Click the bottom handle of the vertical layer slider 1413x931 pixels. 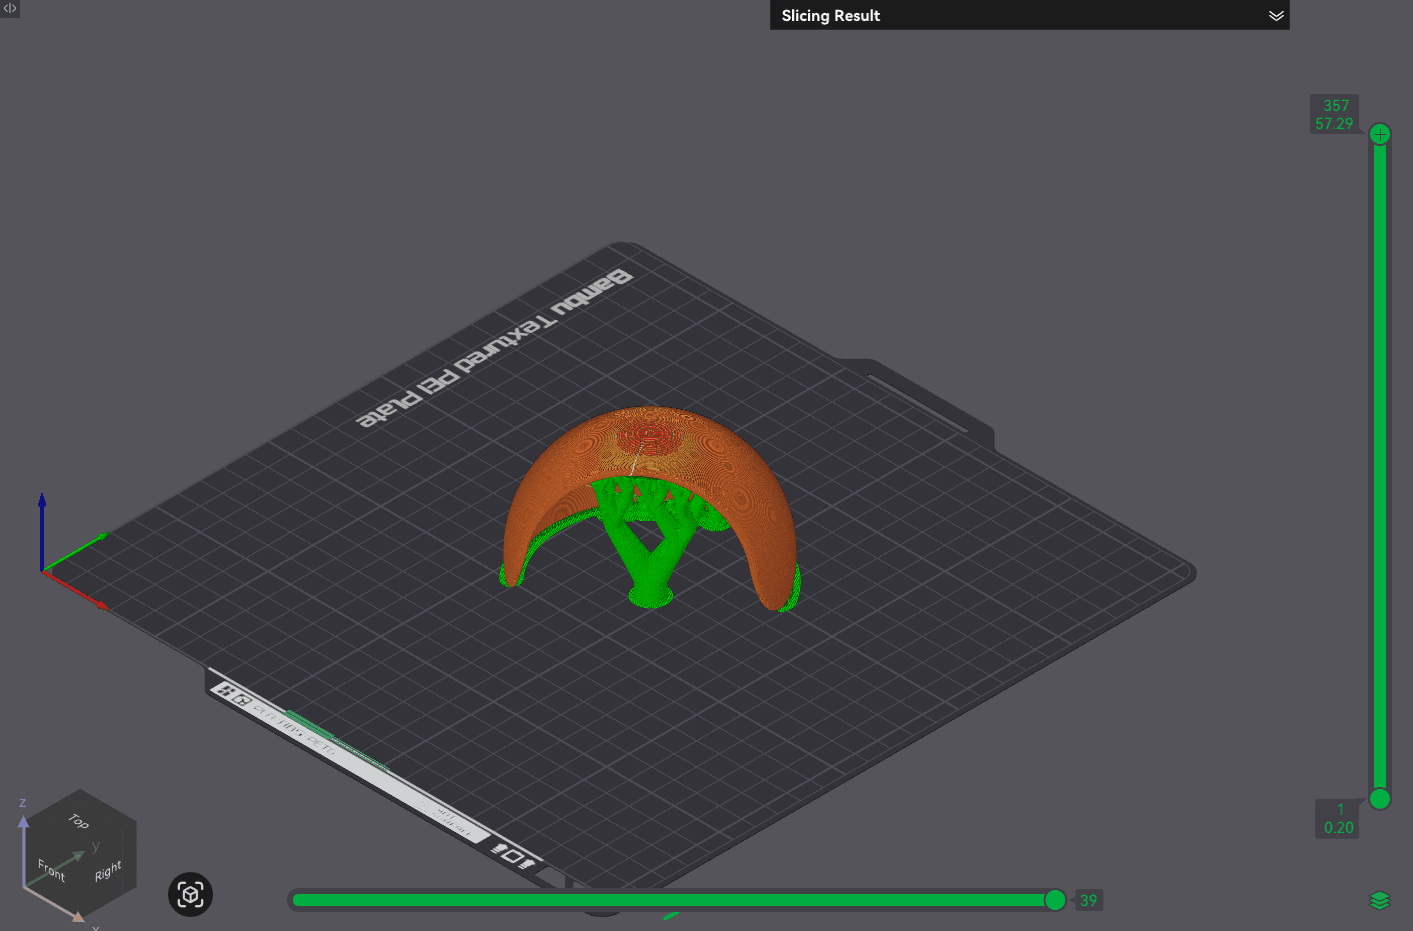[1380, 798]
